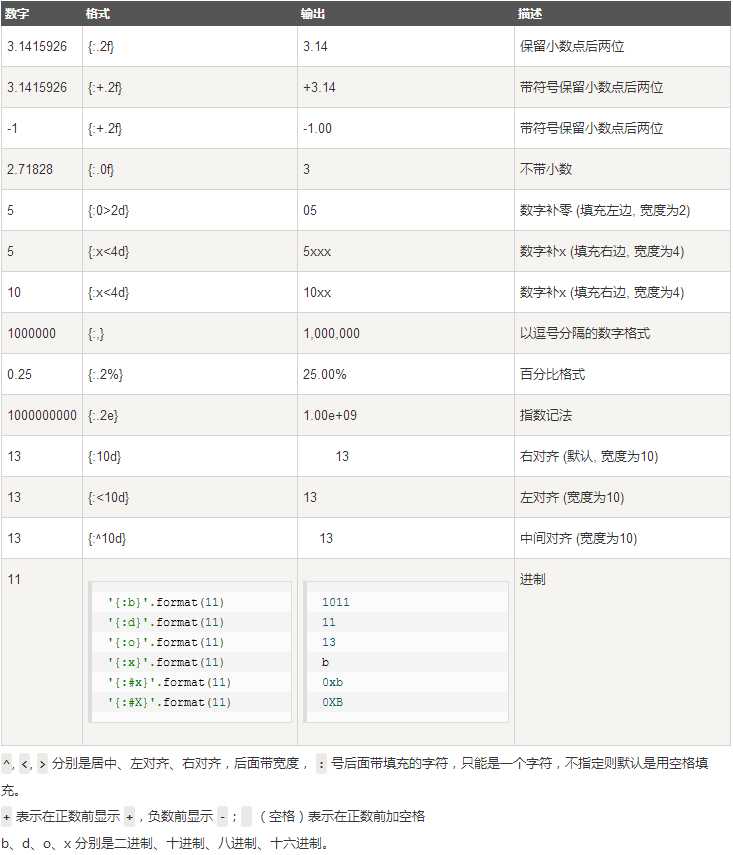This screenshot has width=733, height=855.
Task: Click description 数字补零 (填充左边, 宽度为2)
Action: pos(605,210)
